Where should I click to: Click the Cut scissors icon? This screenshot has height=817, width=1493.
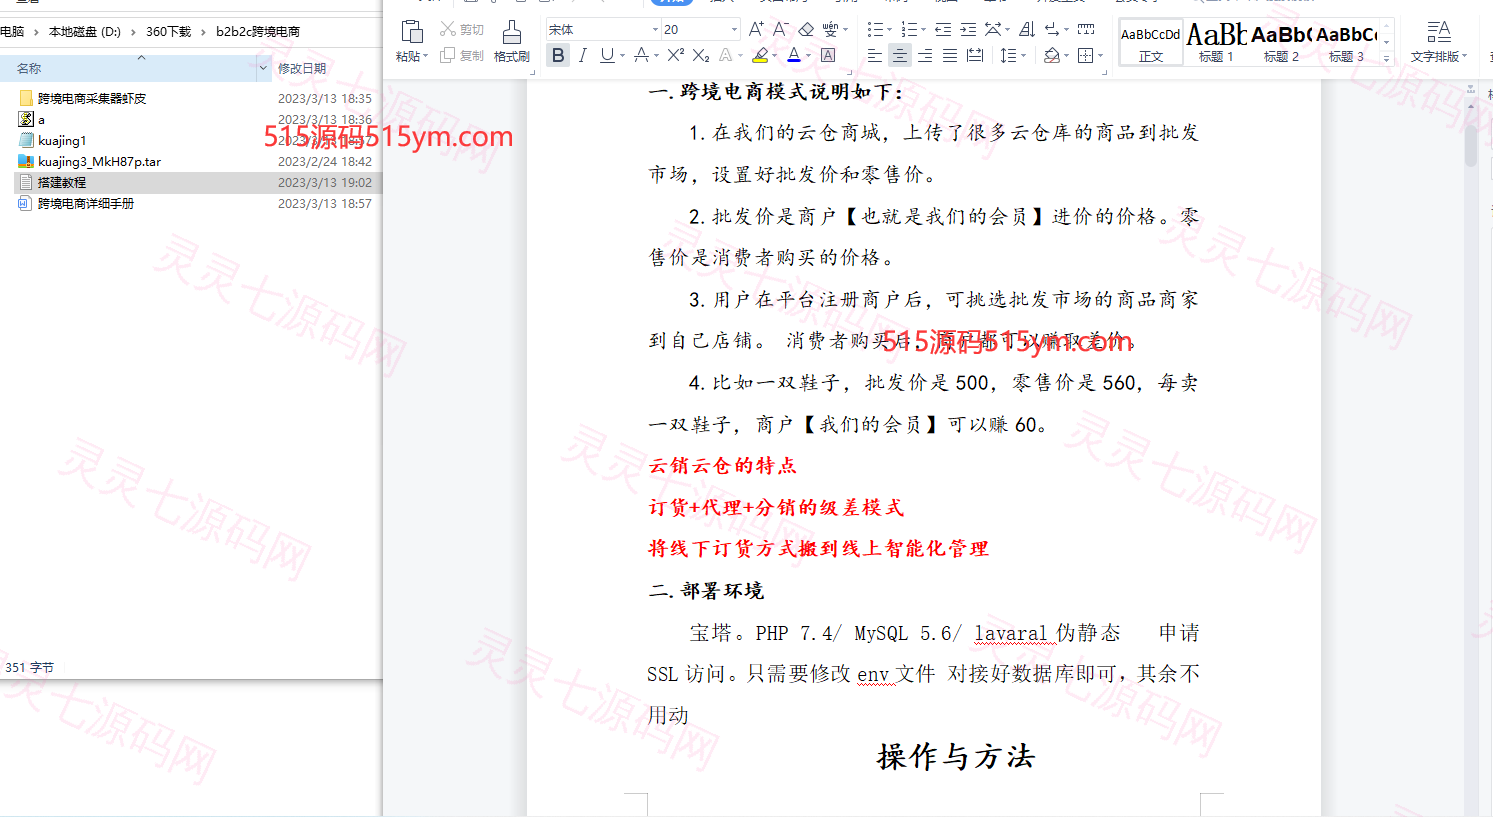[x=448, y=29]
